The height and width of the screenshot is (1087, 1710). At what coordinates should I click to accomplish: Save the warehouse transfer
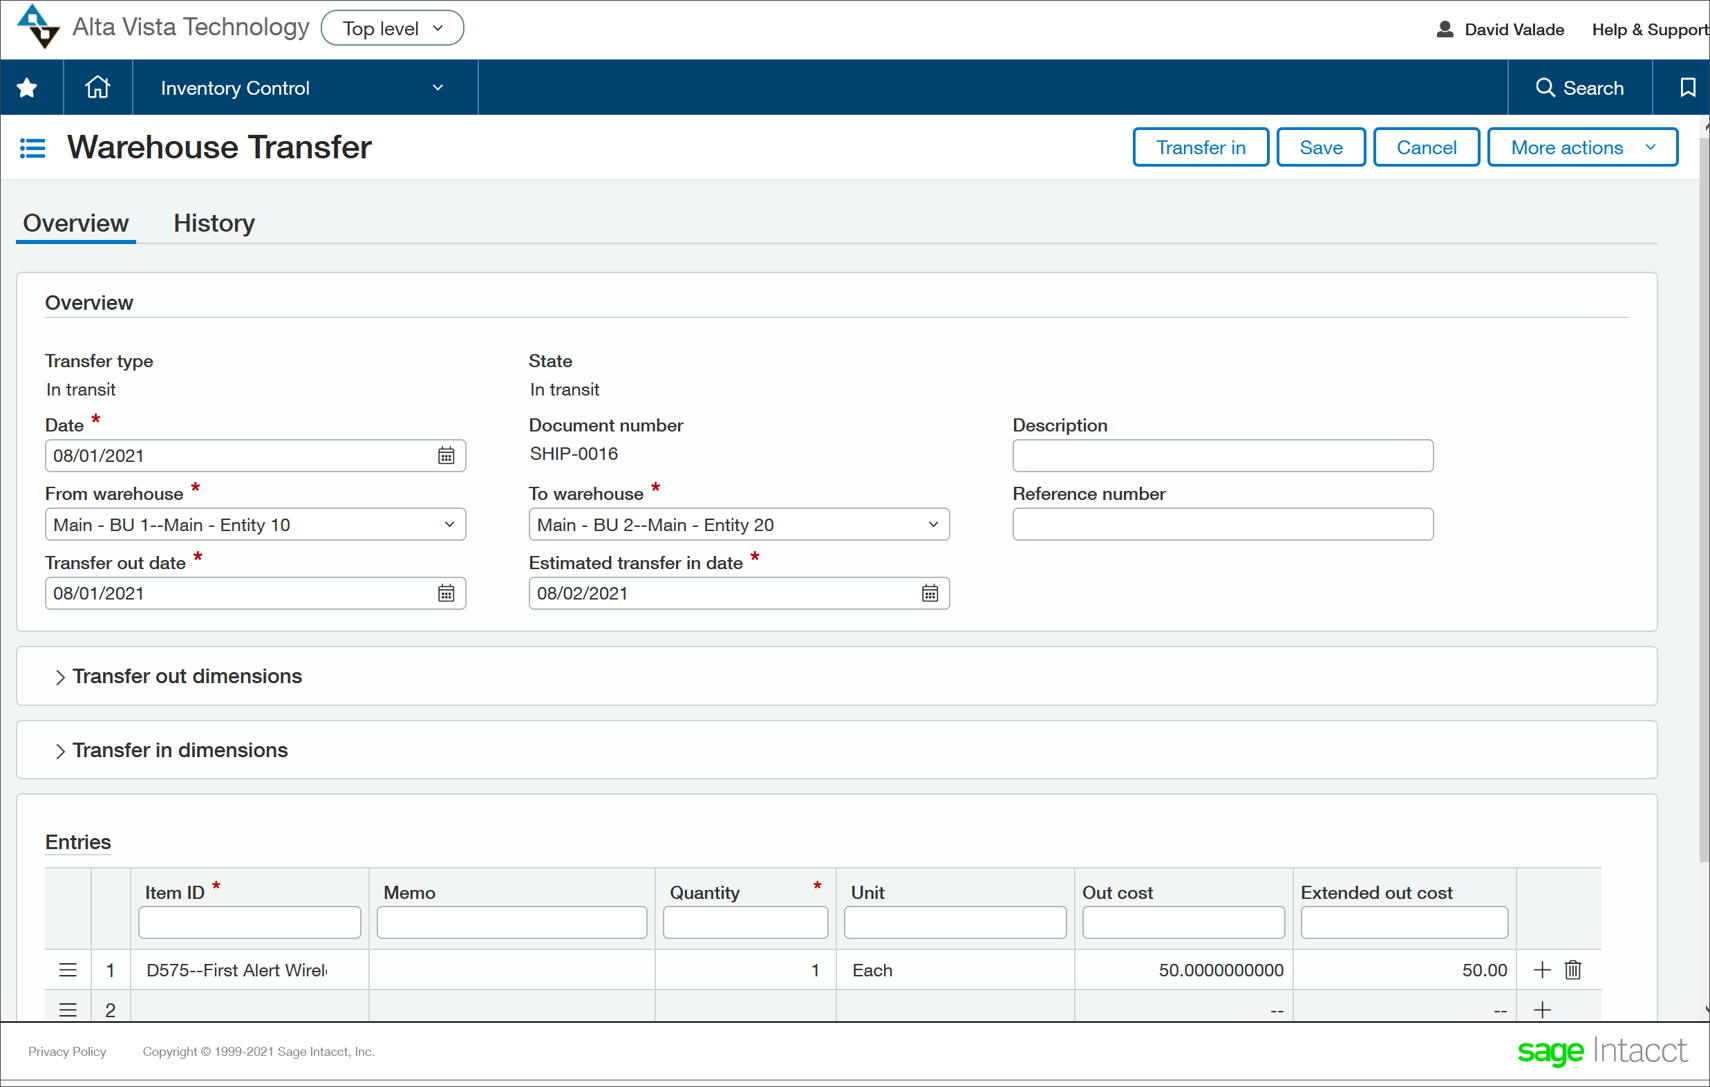tap(1321, 147)
